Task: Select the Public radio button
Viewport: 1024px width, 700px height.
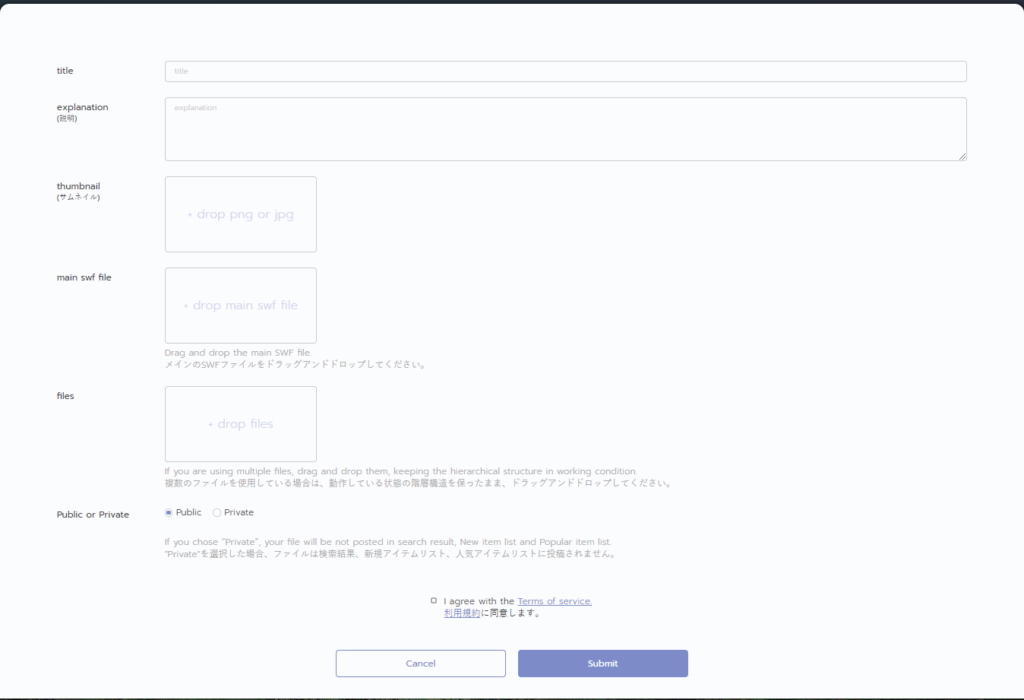Action: click(169, 513)
